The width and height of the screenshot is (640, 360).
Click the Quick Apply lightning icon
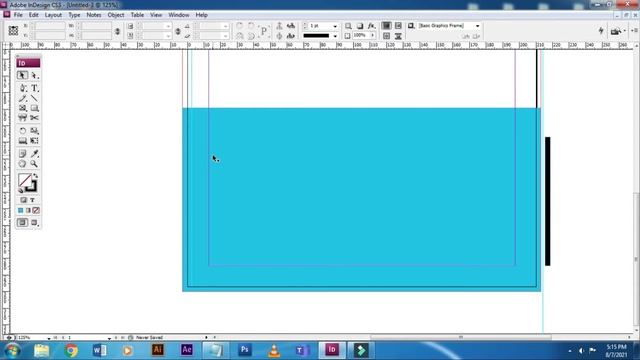(600, 31)
